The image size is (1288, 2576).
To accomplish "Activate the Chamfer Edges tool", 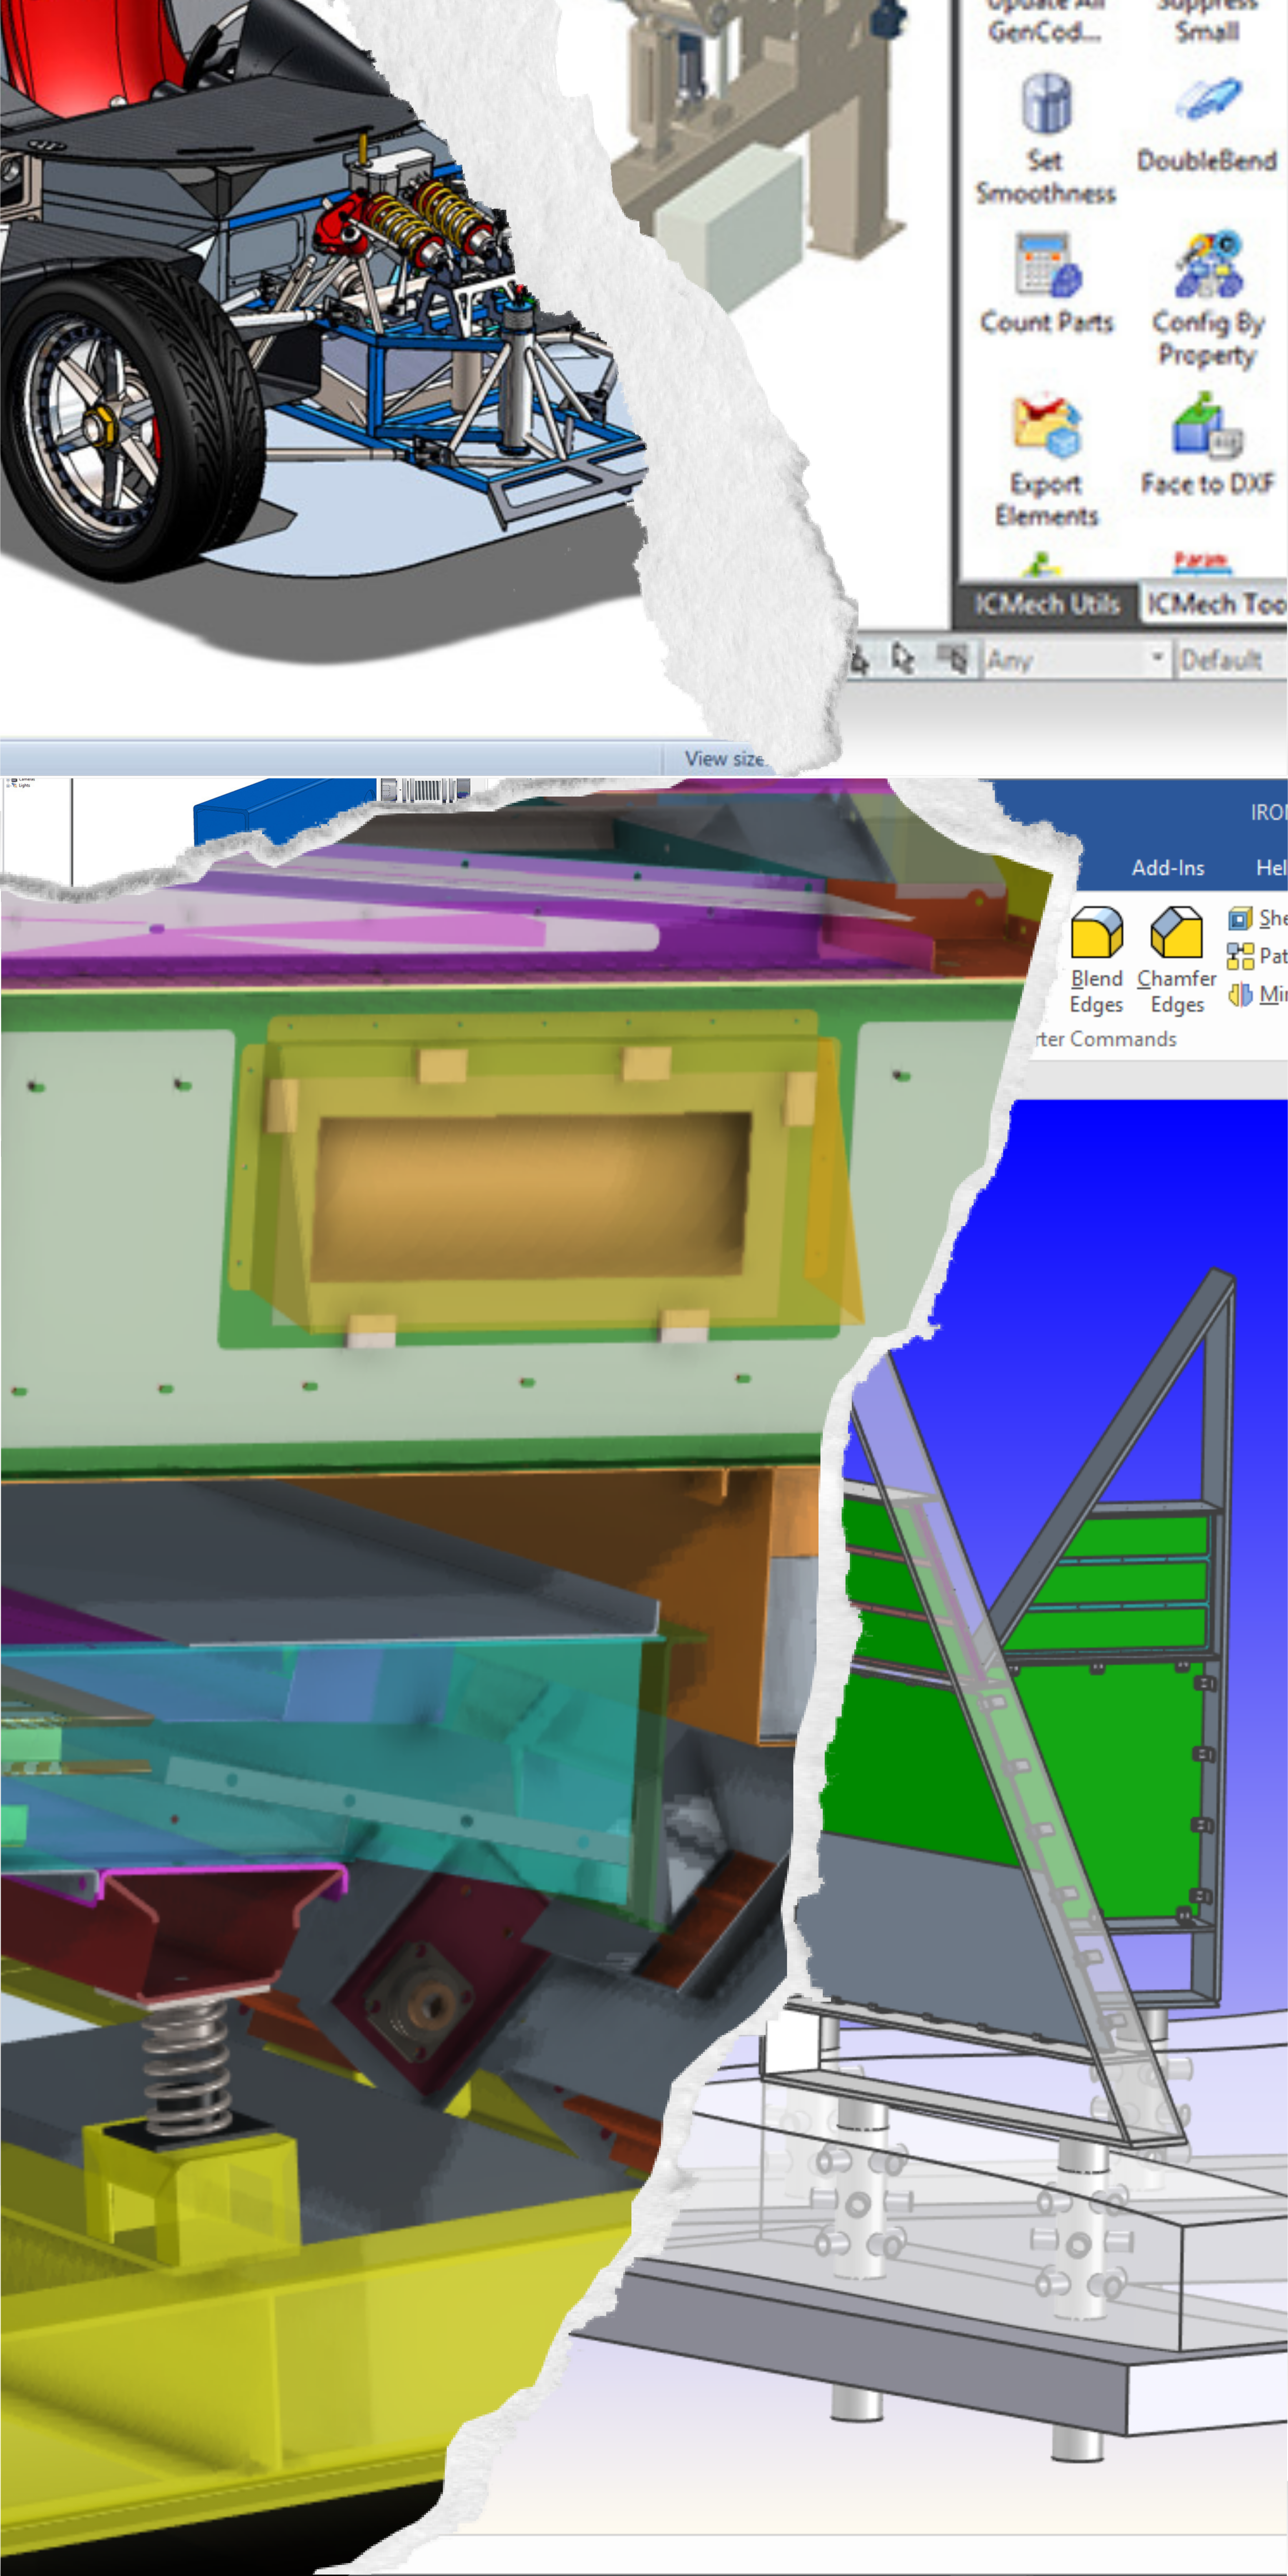I will point(1176,933).
